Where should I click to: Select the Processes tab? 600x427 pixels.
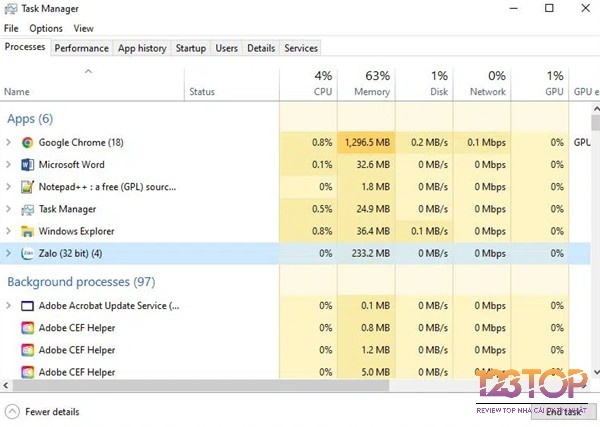point(25,47)
